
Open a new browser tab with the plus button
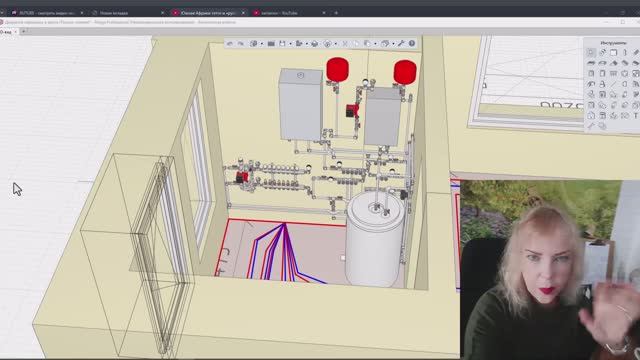[x=336, y=13]
